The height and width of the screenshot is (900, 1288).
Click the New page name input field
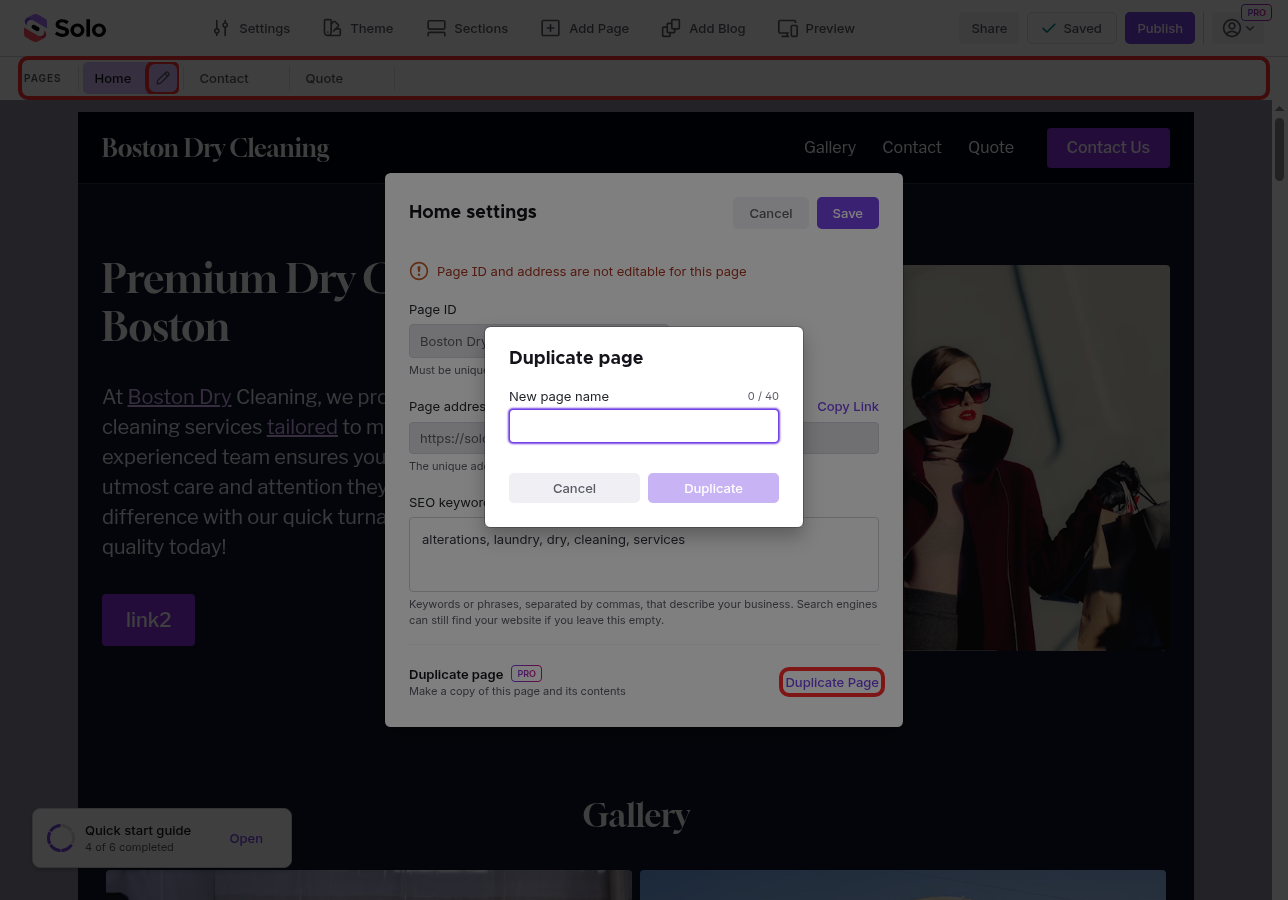644,426
